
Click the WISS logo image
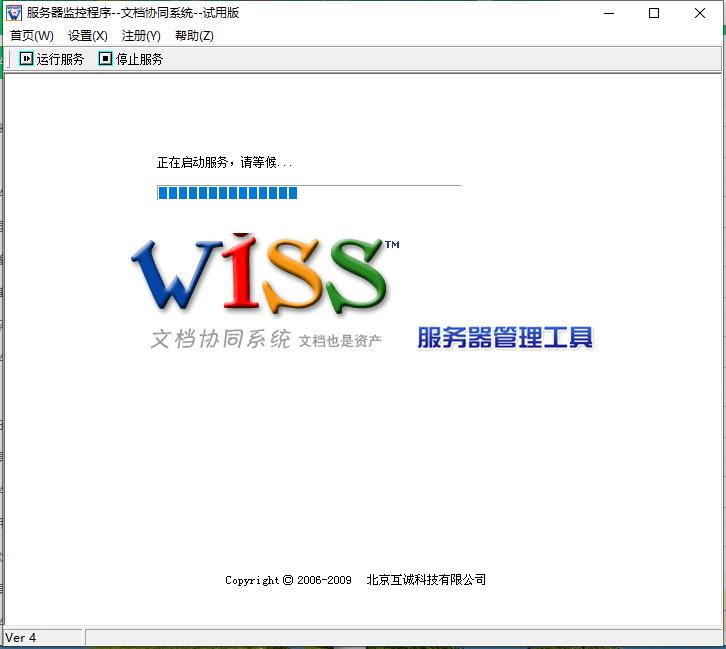[x=265, y=274]
